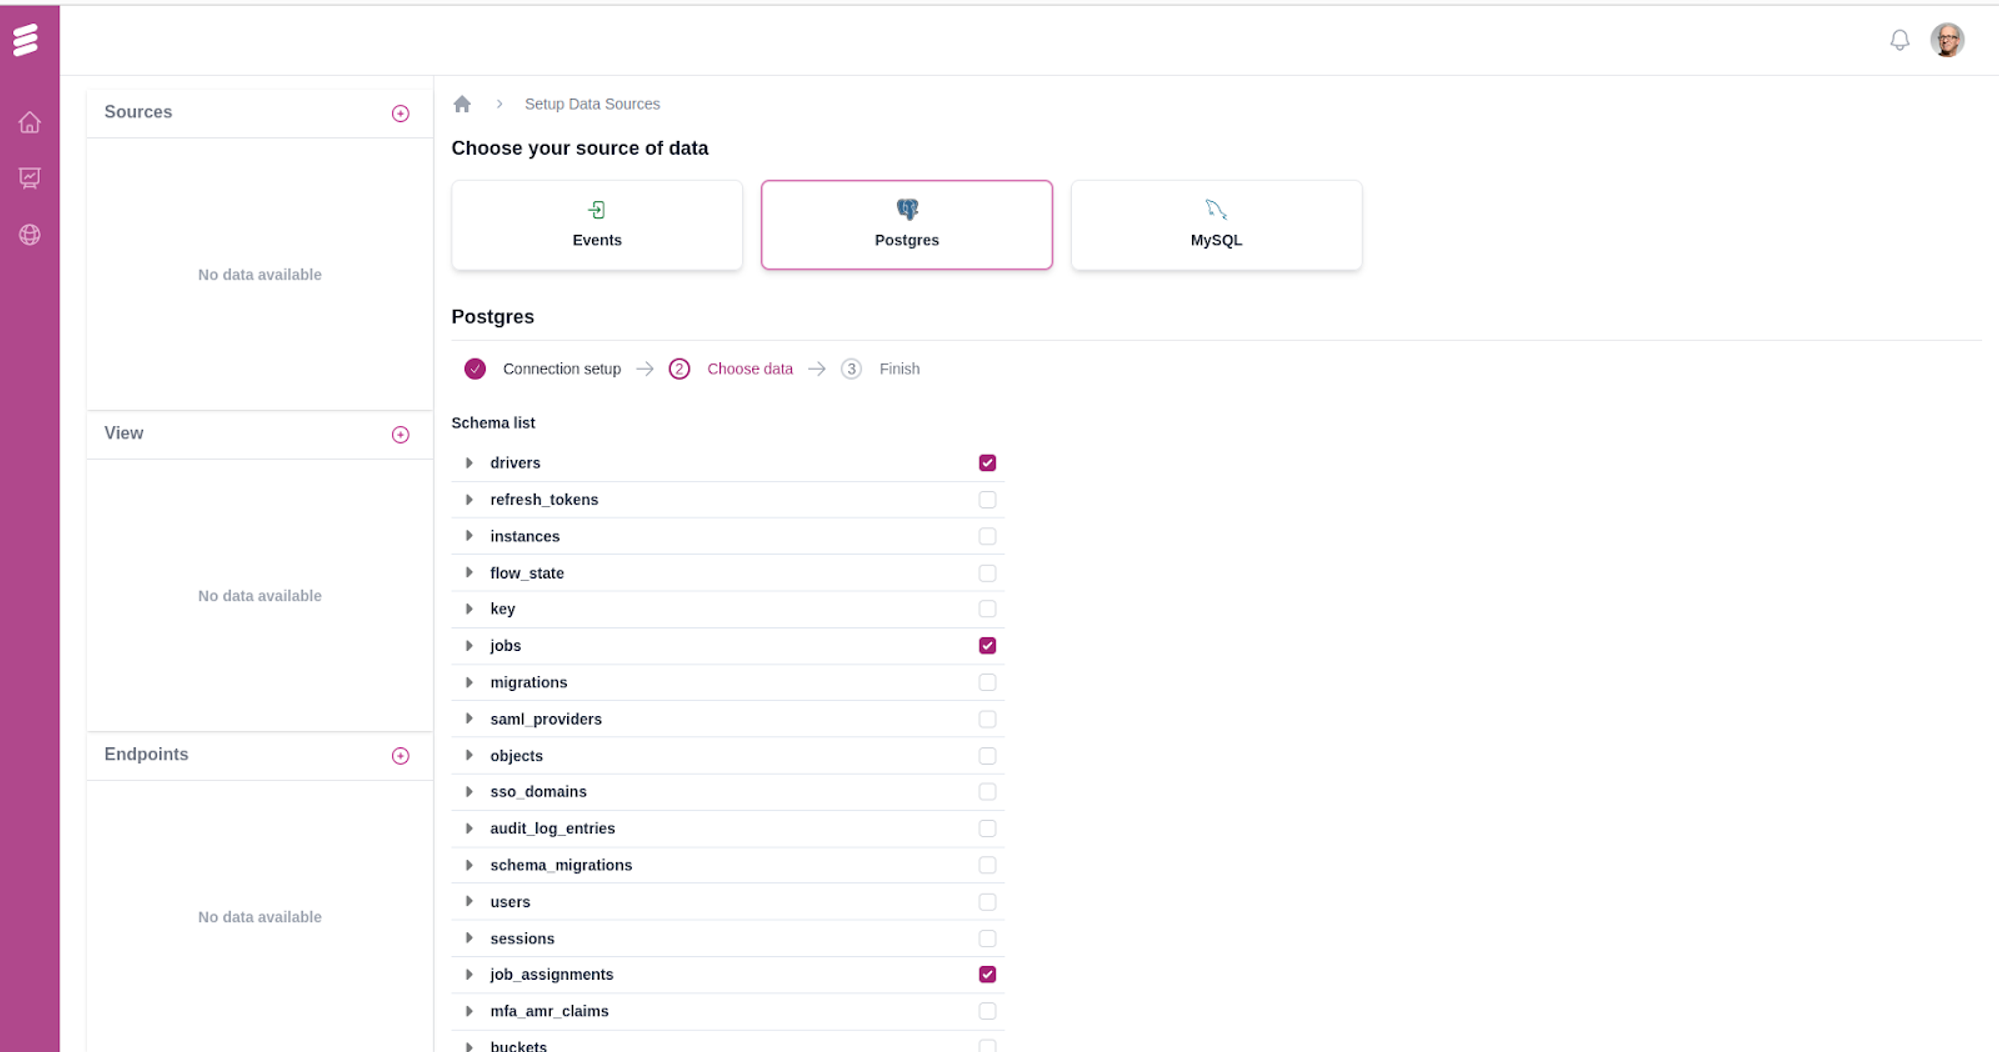Add a new endpoint with plus icon
Image resolution: width=1999 pixels, height=1052 pixels.
point(400,756)
